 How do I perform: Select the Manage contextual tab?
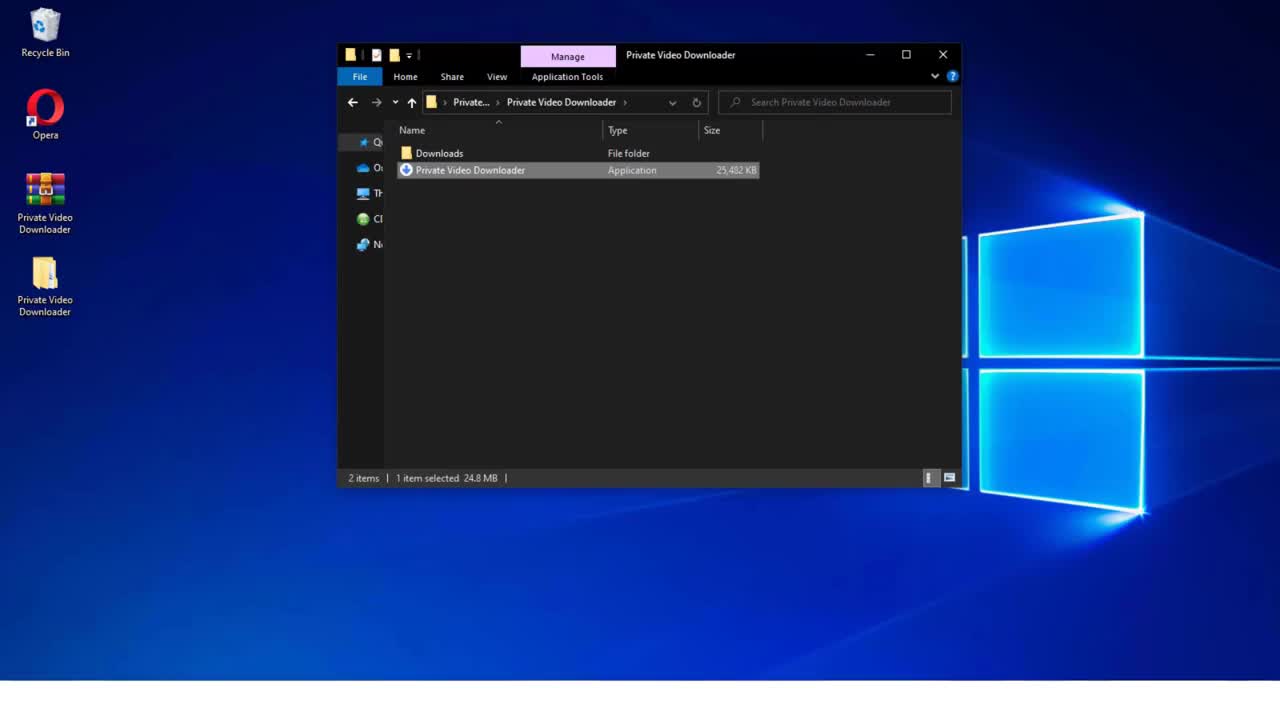pyautogui.click(x=568, y=56)
